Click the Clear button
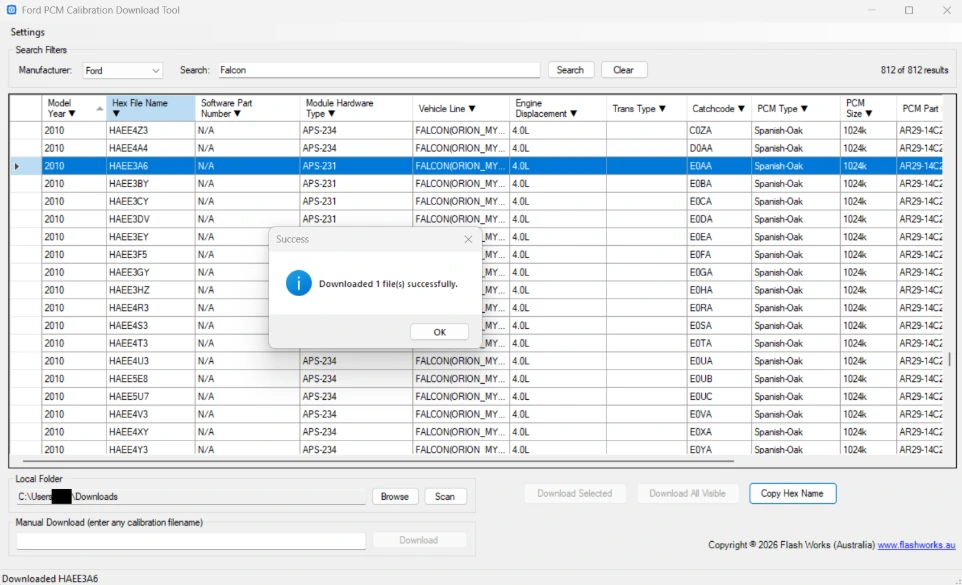962x585 pixels. (x=624, y=70)
